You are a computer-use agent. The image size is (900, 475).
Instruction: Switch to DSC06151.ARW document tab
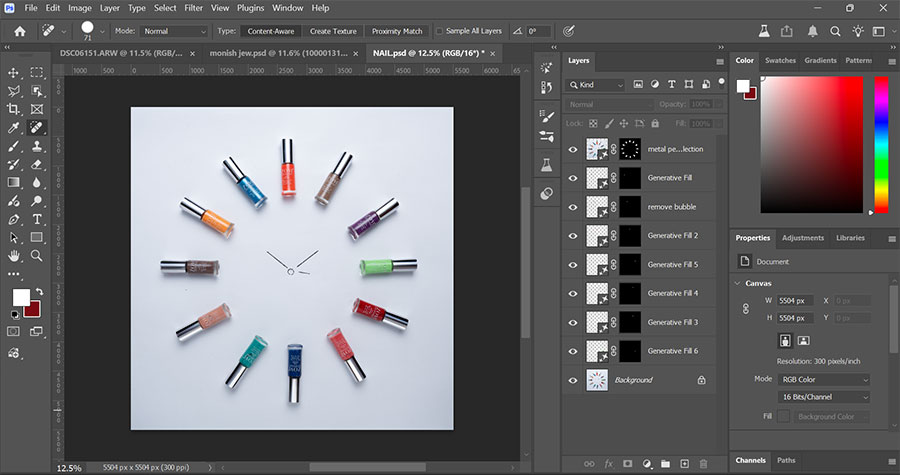121,53
